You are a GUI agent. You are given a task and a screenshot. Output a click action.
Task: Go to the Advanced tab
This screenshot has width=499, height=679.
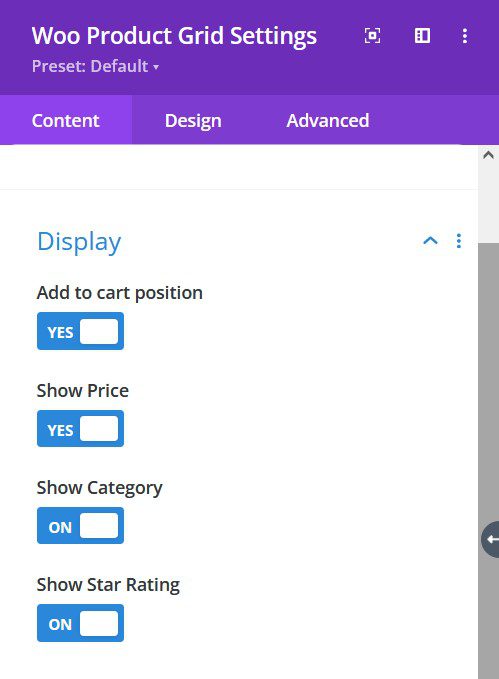[x=328, y=120]
